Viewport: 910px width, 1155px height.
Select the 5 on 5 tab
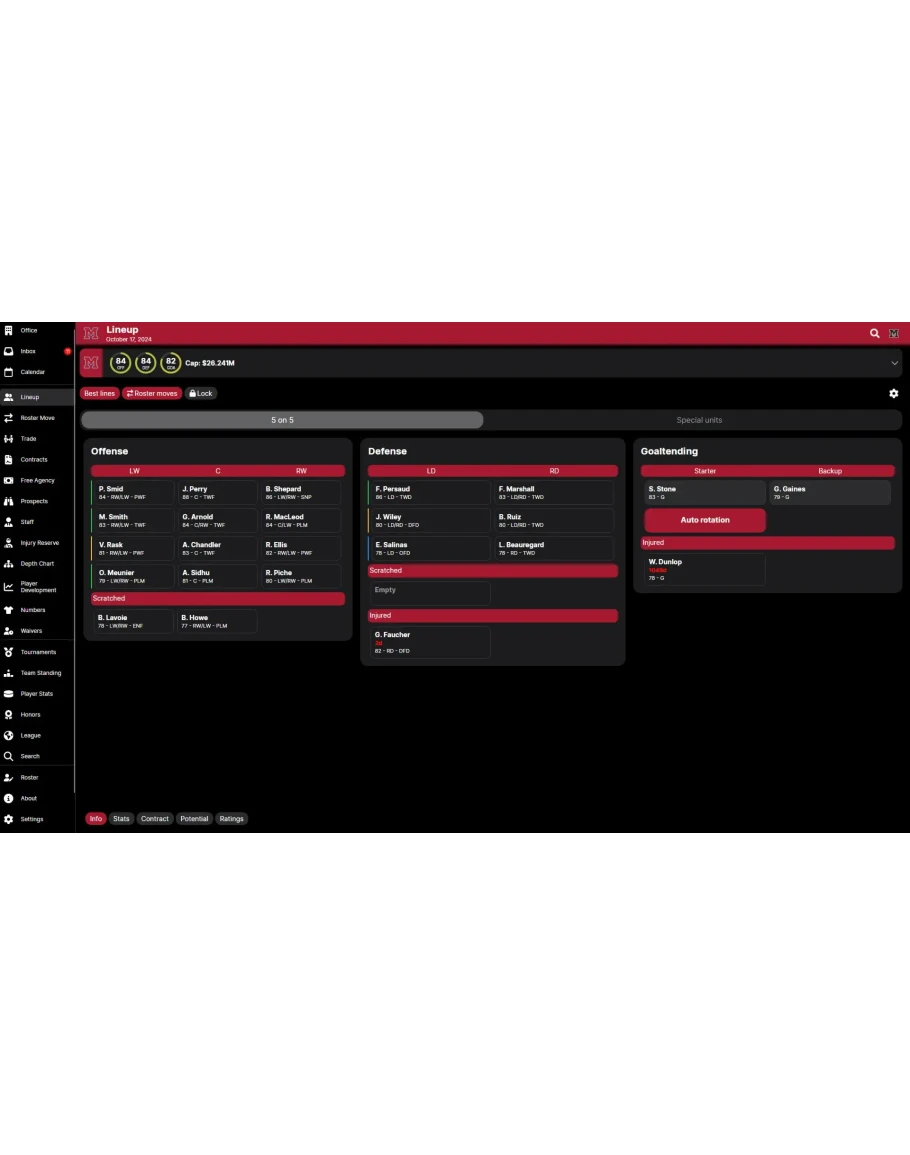282,420
